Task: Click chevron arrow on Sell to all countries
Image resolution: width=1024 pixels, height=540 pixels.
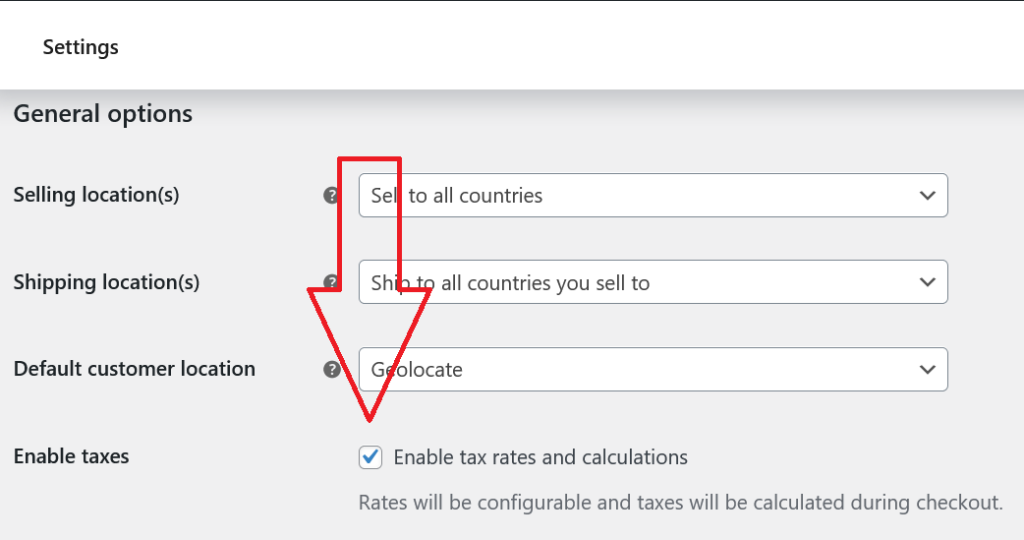Action: tap(927, 196)
